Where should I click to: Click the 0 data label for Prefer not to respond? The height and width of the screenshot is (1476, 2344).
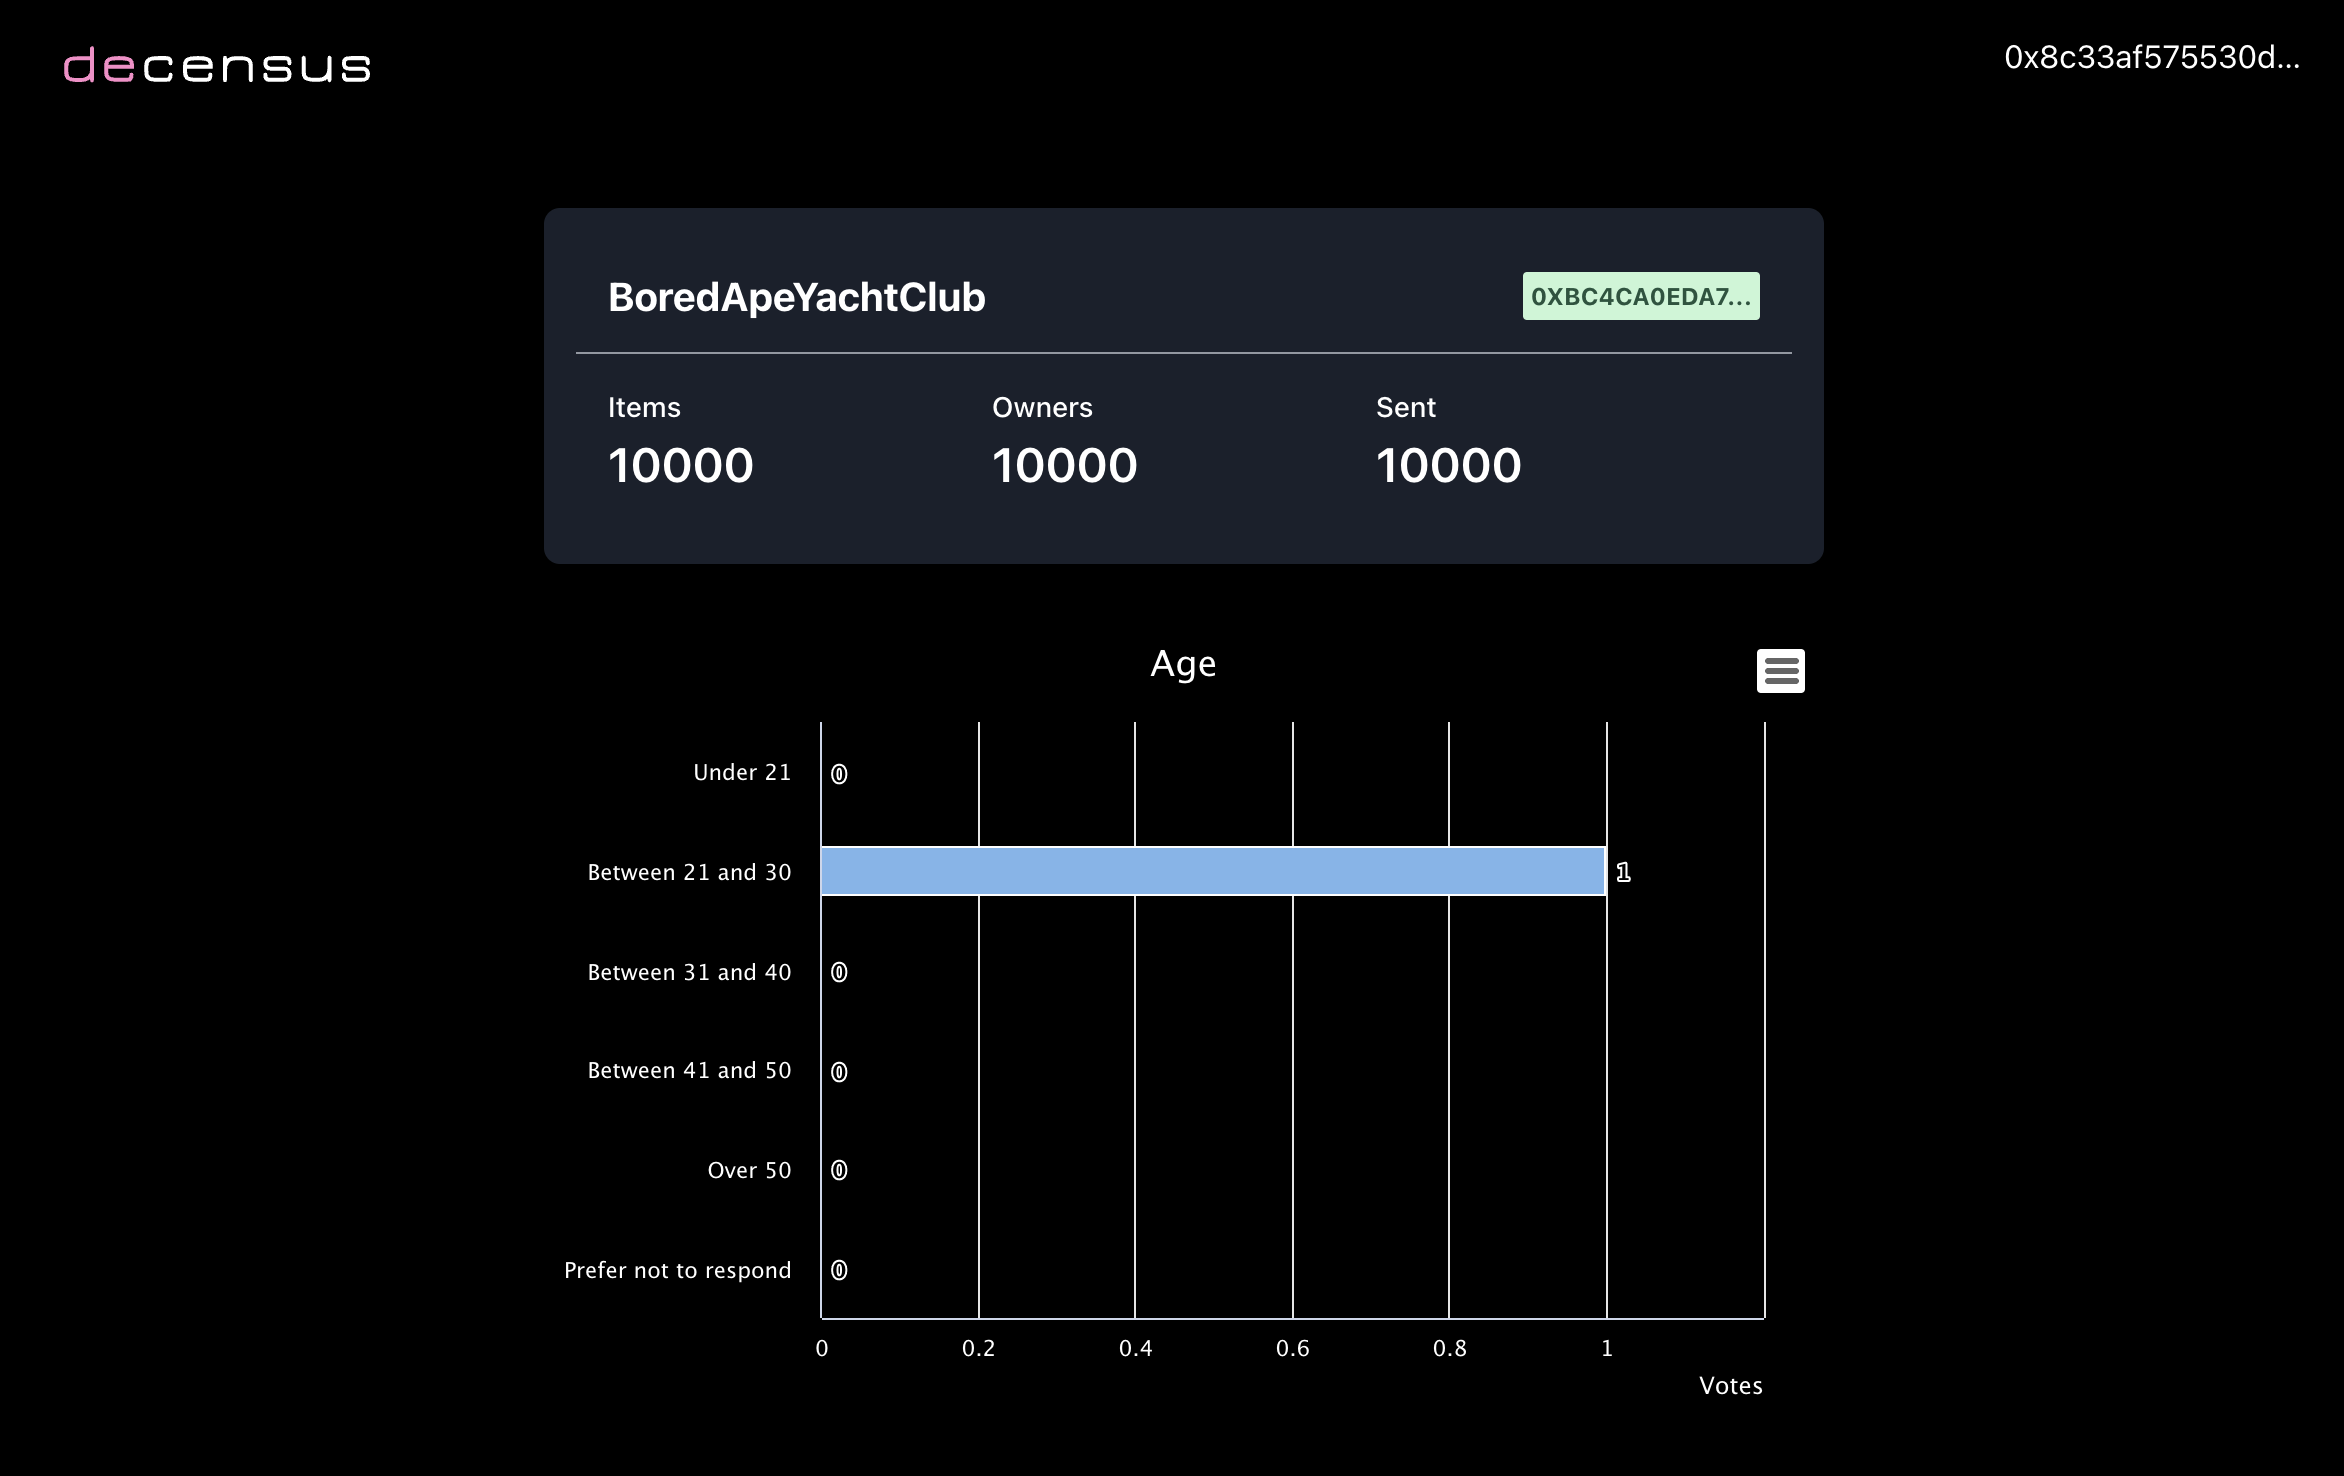(839, 1270)
